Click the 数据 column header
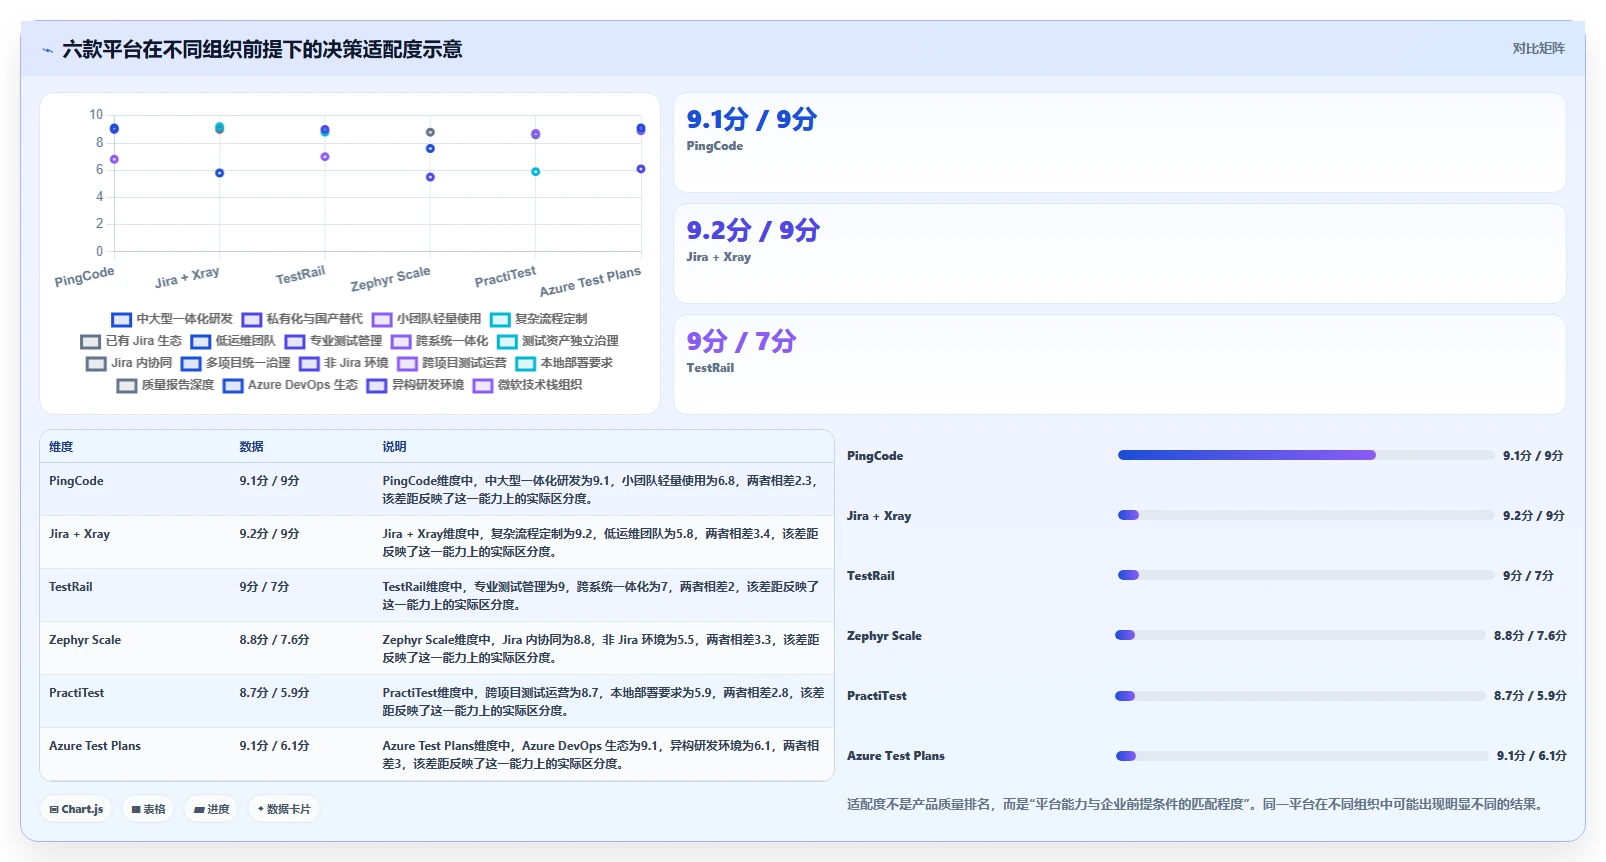Screen dimensions: 1606x862 [x=251, y=447]
